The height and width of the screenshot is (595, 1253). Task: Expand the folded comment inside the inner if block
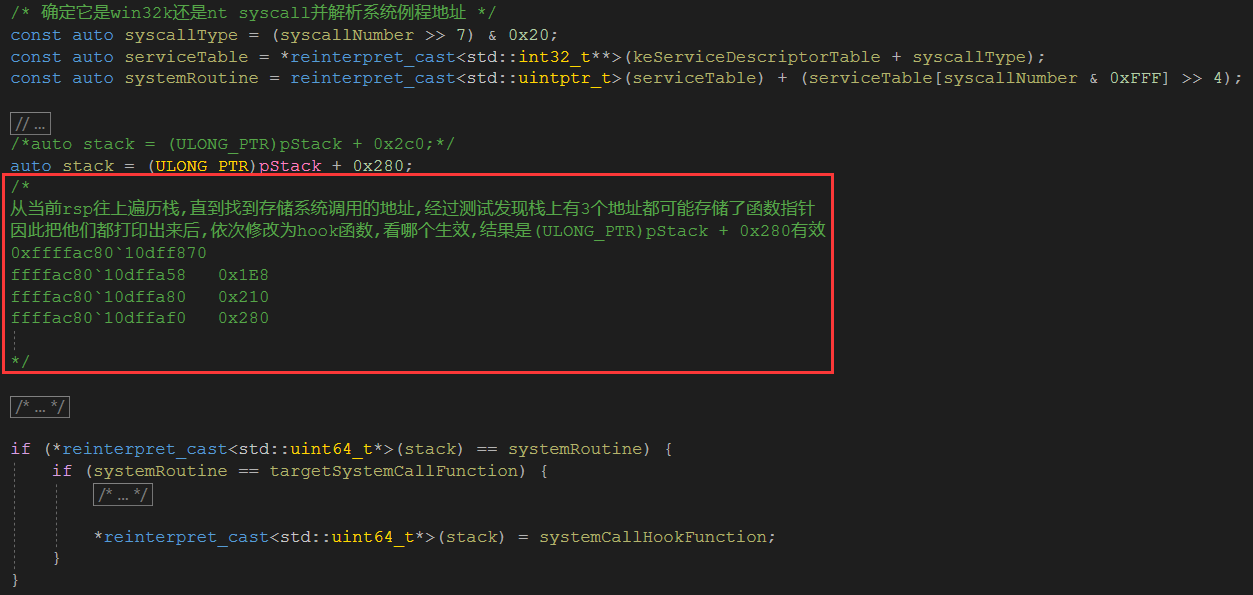[123, 495]
